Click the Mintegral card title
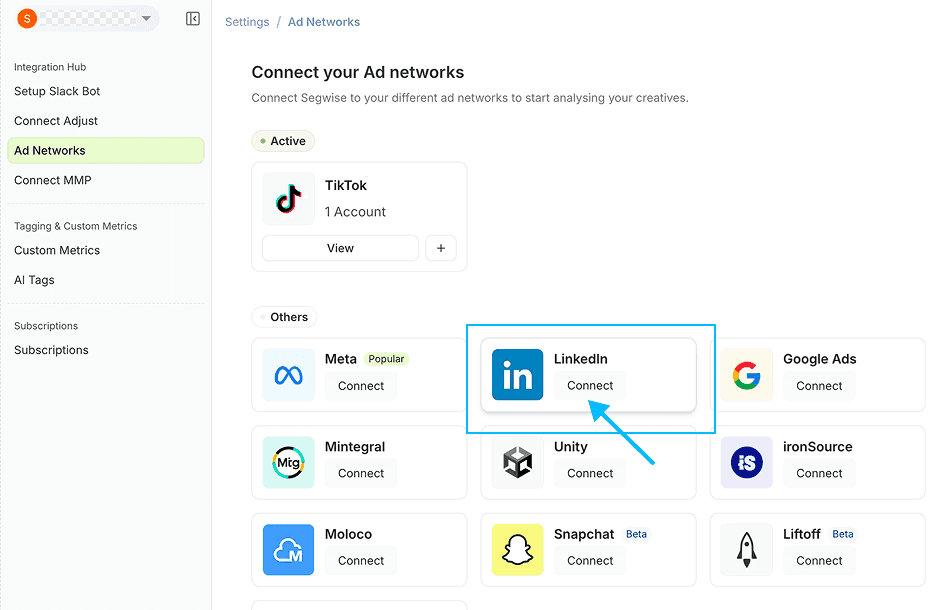This screenshot has height=610, width=948. click(x=355, y=447)
